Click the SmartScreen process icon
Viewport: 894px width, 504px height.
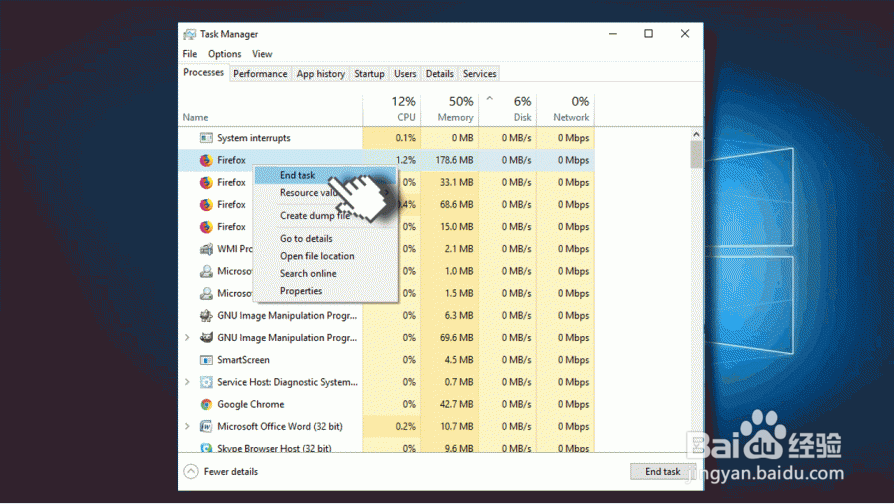click(x=206, y=360)
